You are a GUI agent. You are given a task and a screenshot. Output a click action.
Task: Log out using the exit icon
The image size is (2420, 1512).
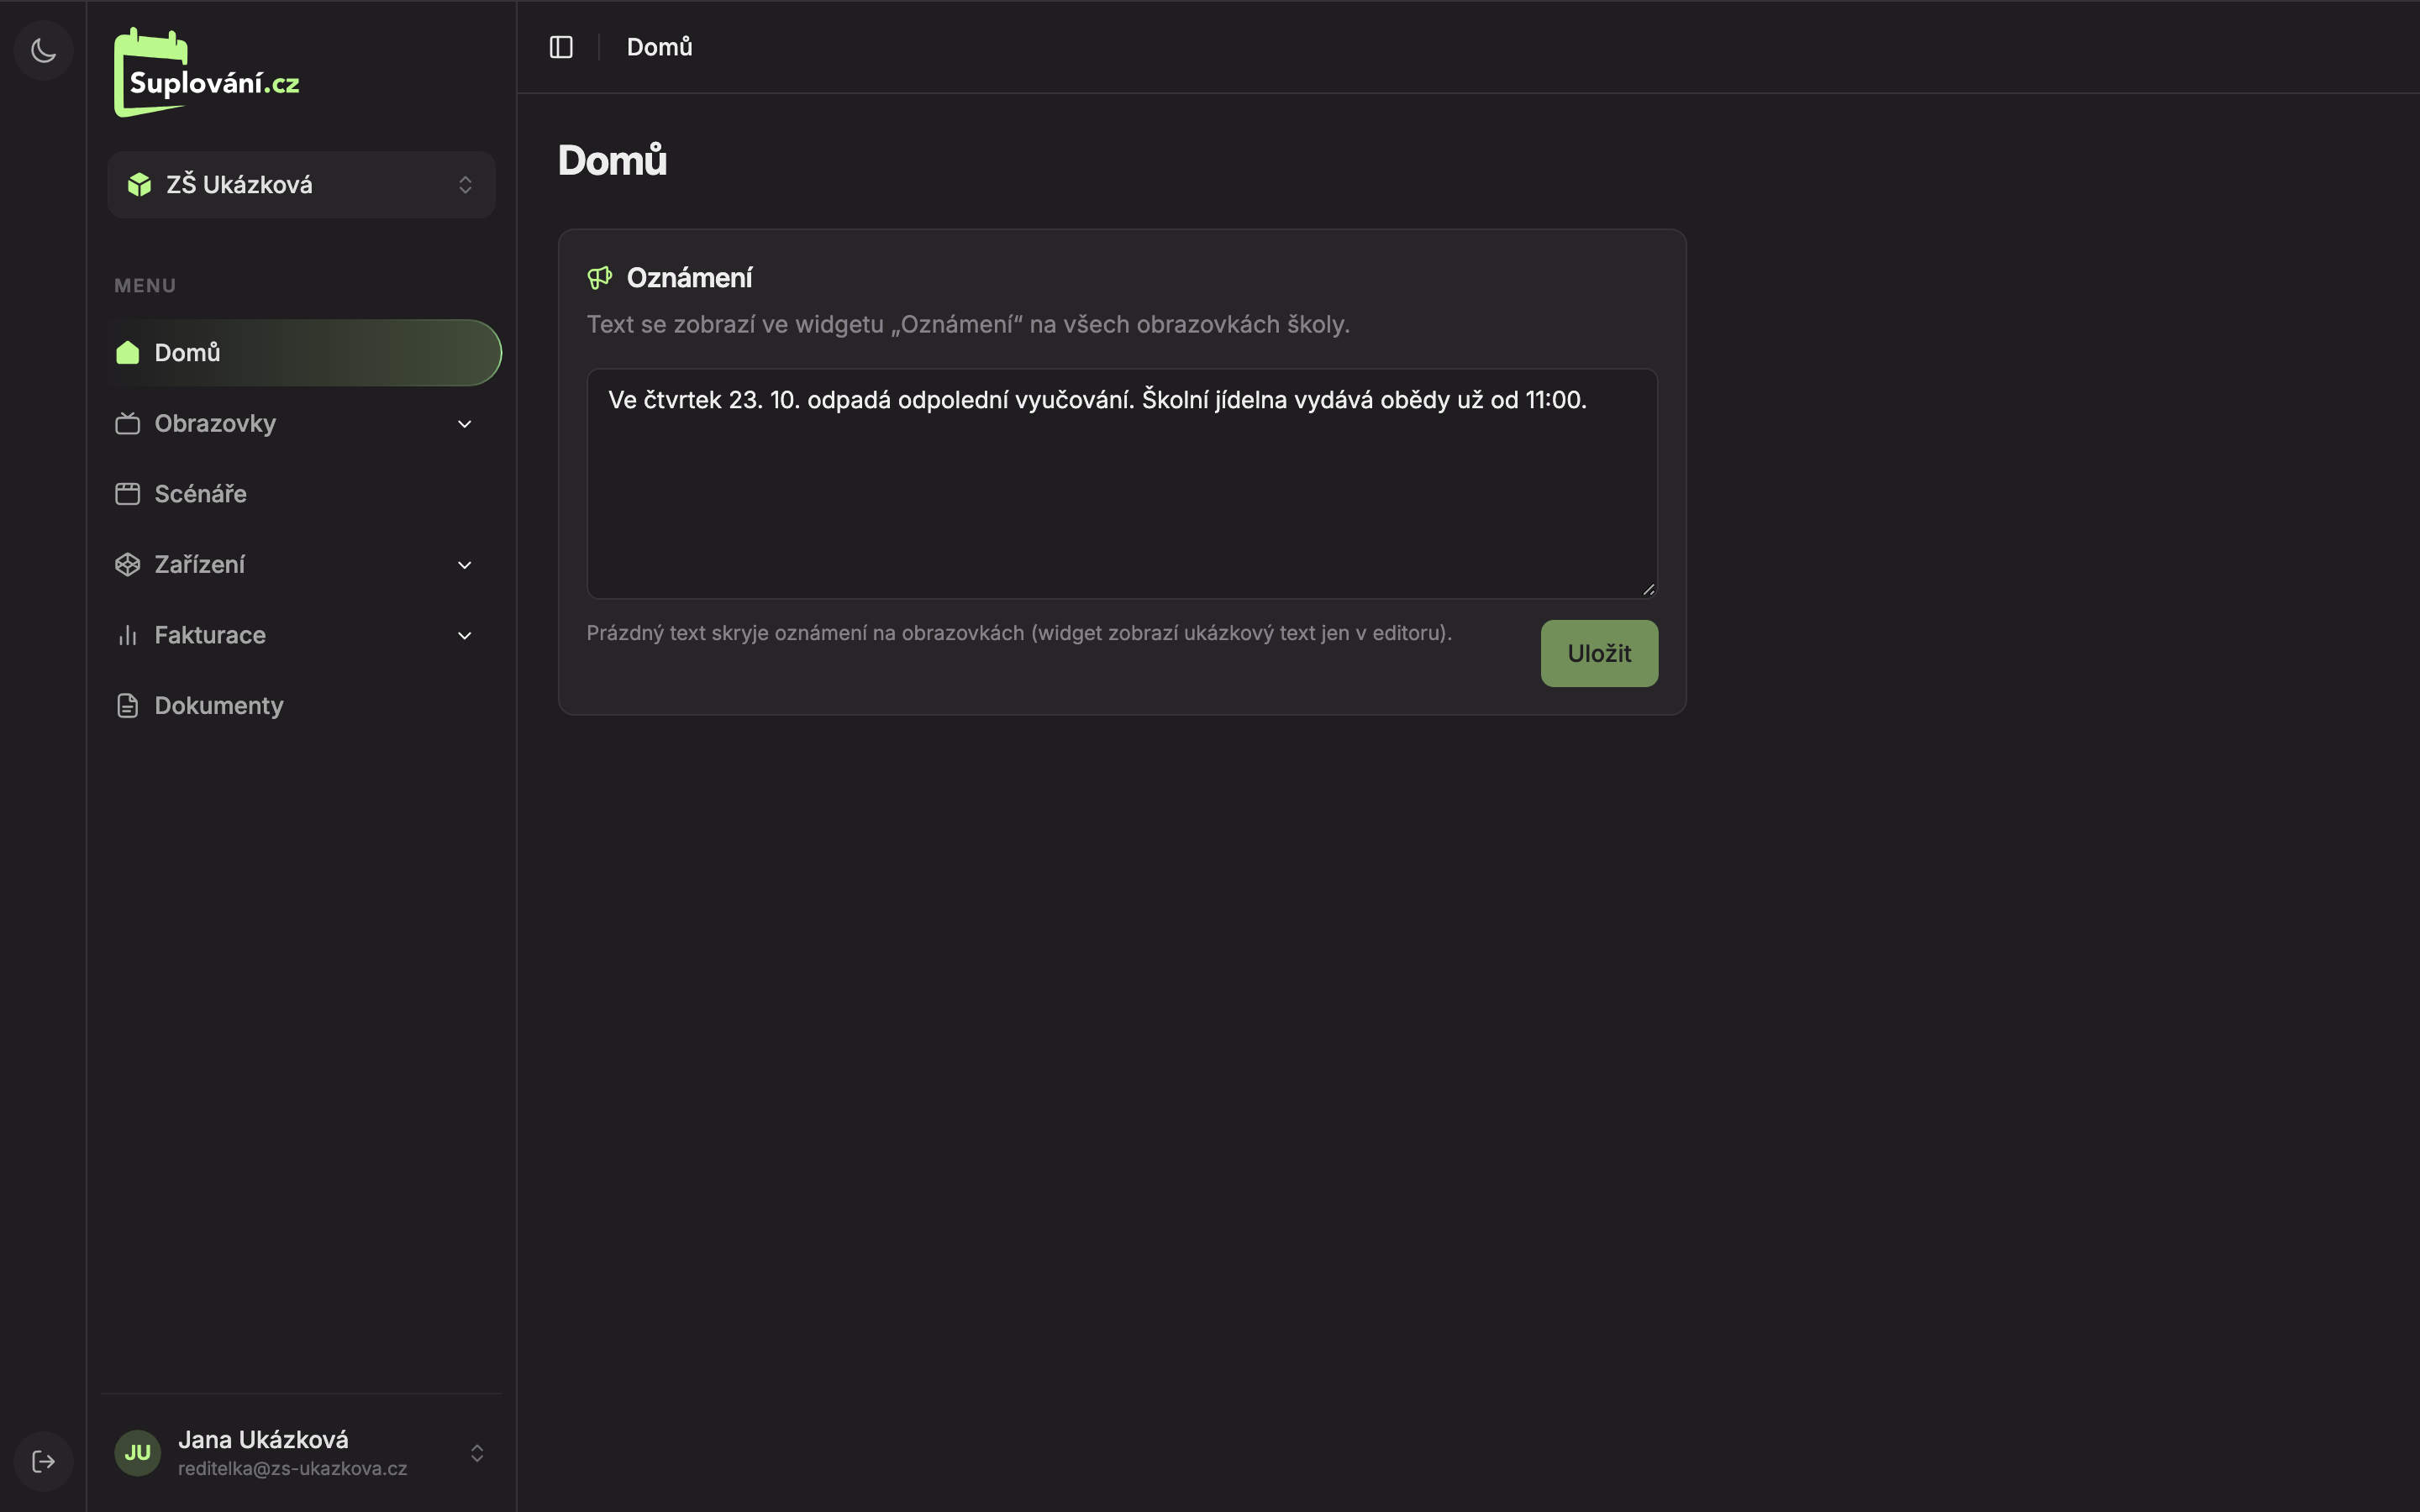coord(43,1462)
